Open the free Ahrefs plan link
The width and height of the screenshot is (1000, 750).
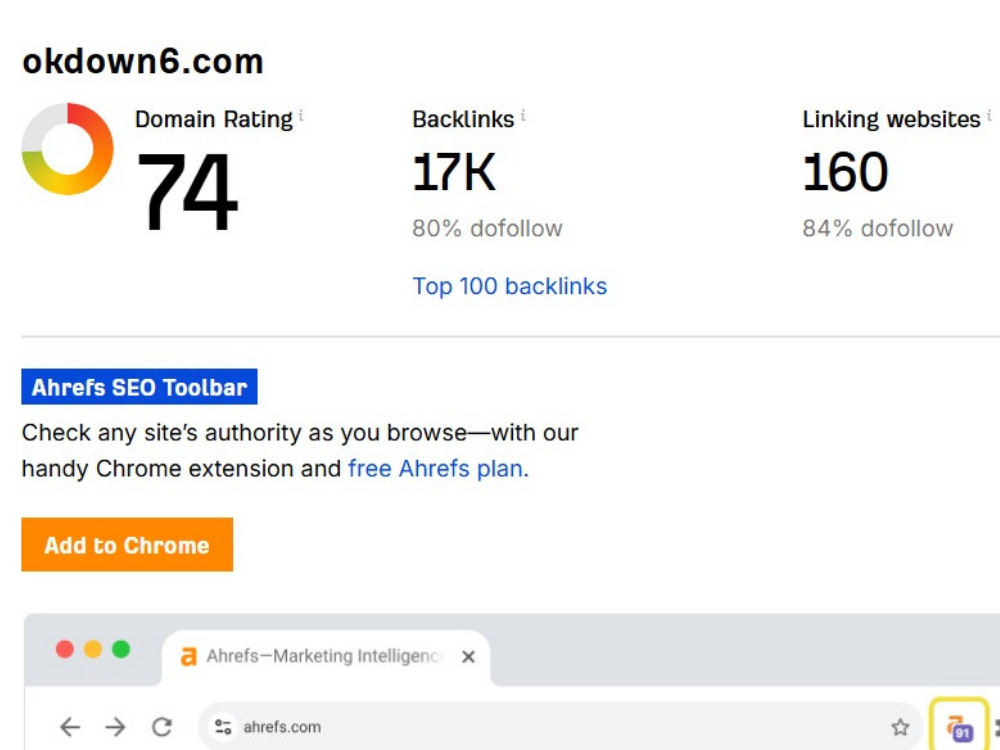click(438, 469)
